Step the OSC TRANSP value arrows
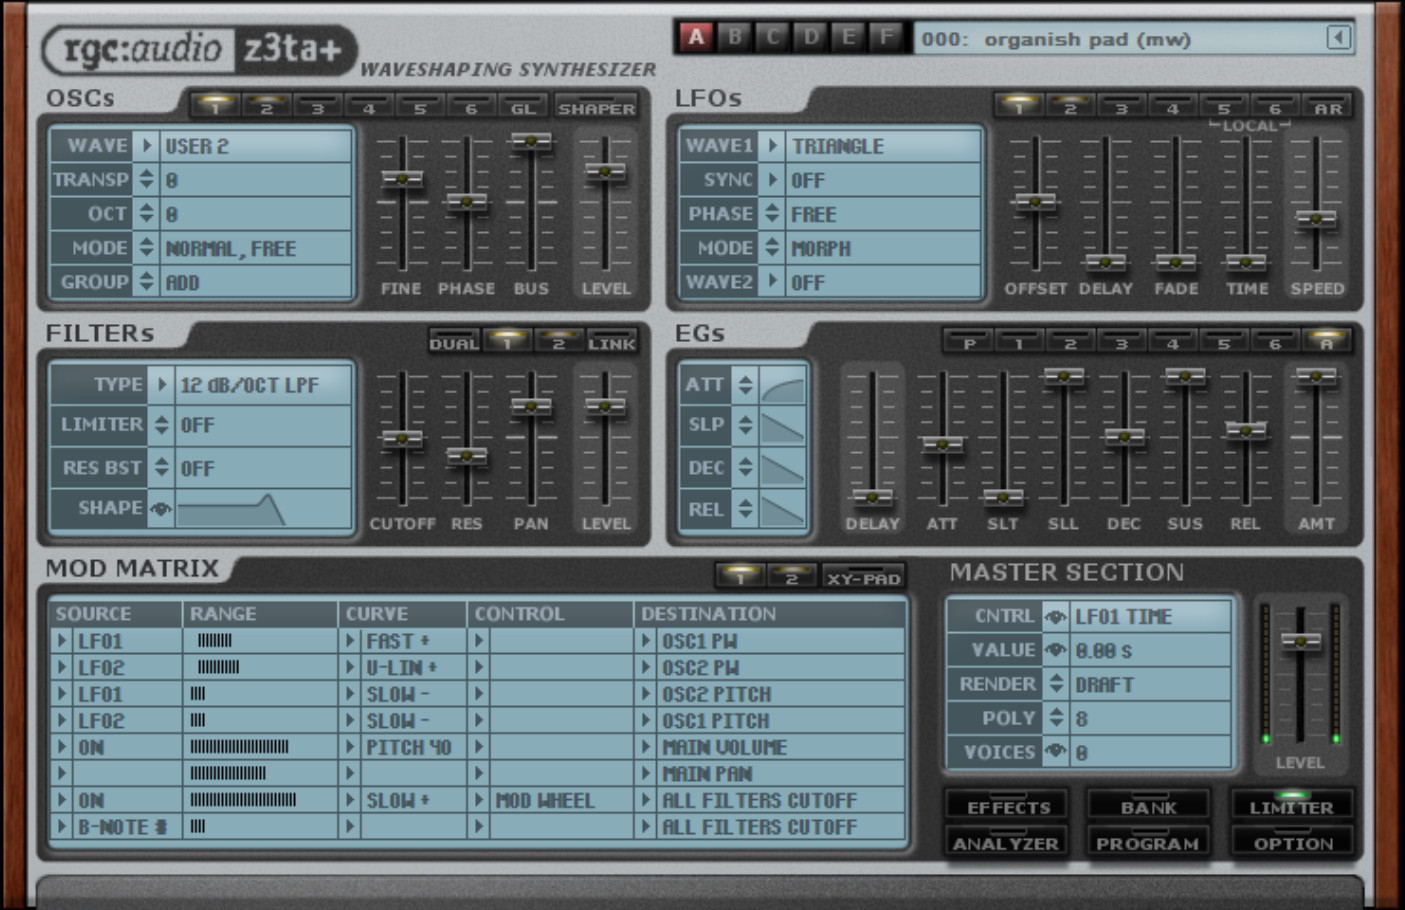Screen dimensions: 1405x910 (147, 180)
